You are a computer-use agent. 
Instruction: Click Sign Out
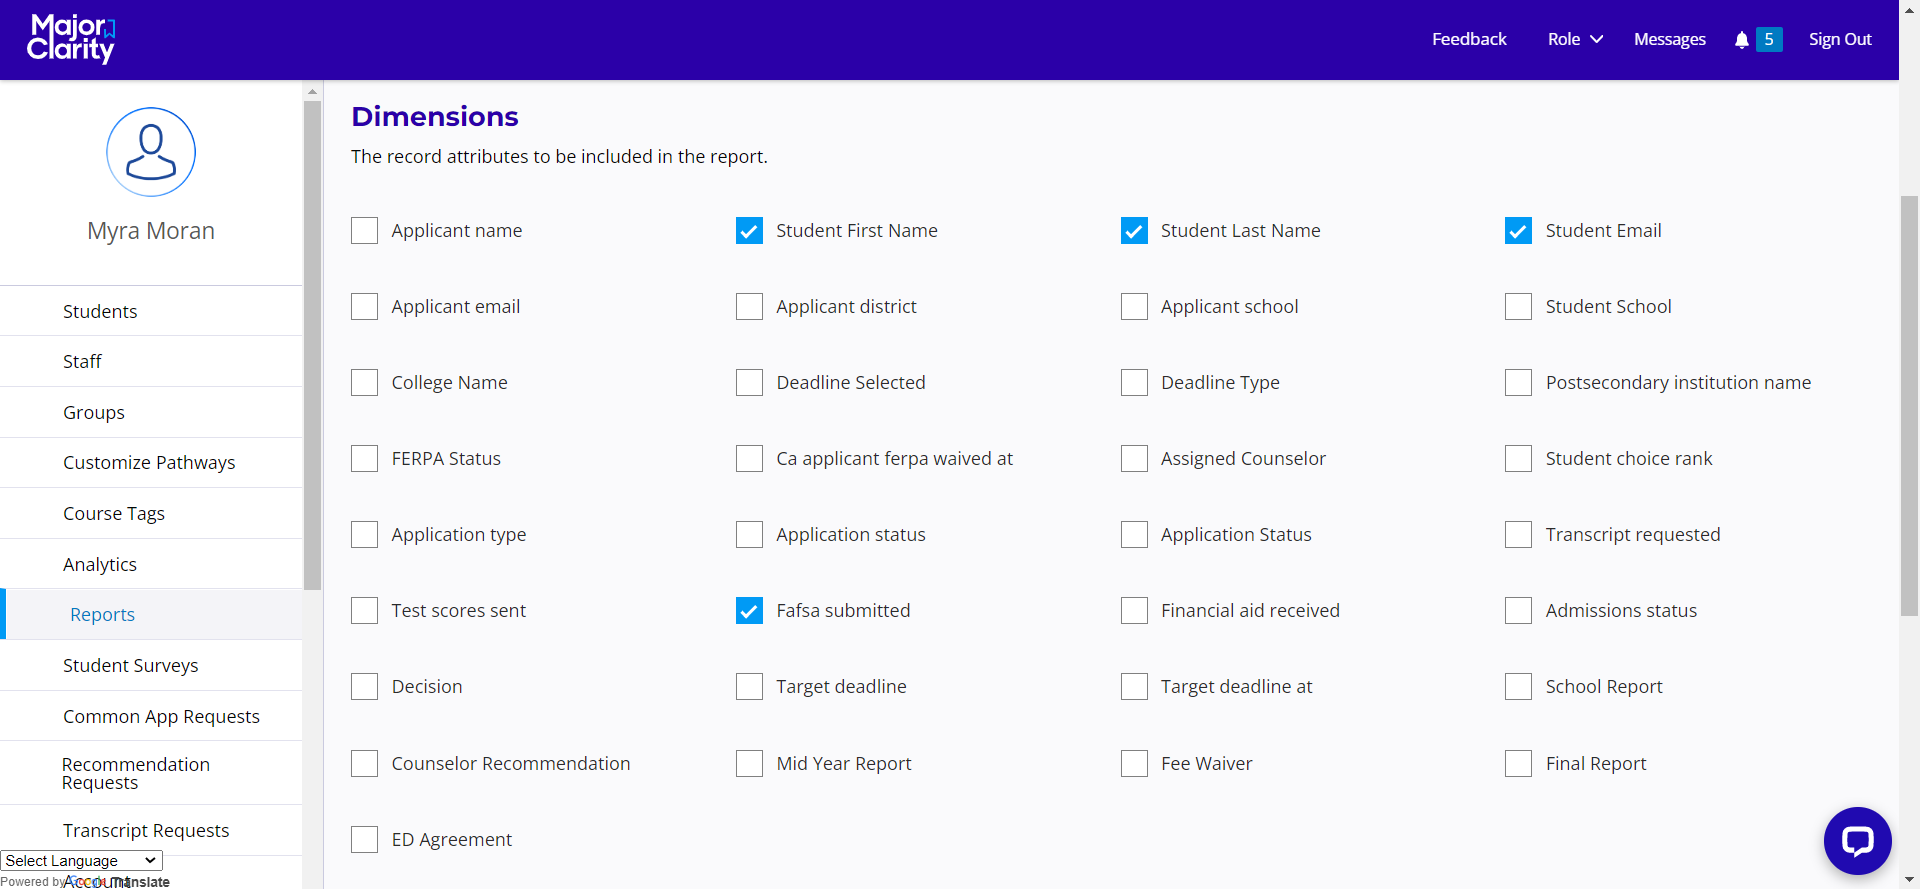pyautogui.click(x=1839, y=40)
